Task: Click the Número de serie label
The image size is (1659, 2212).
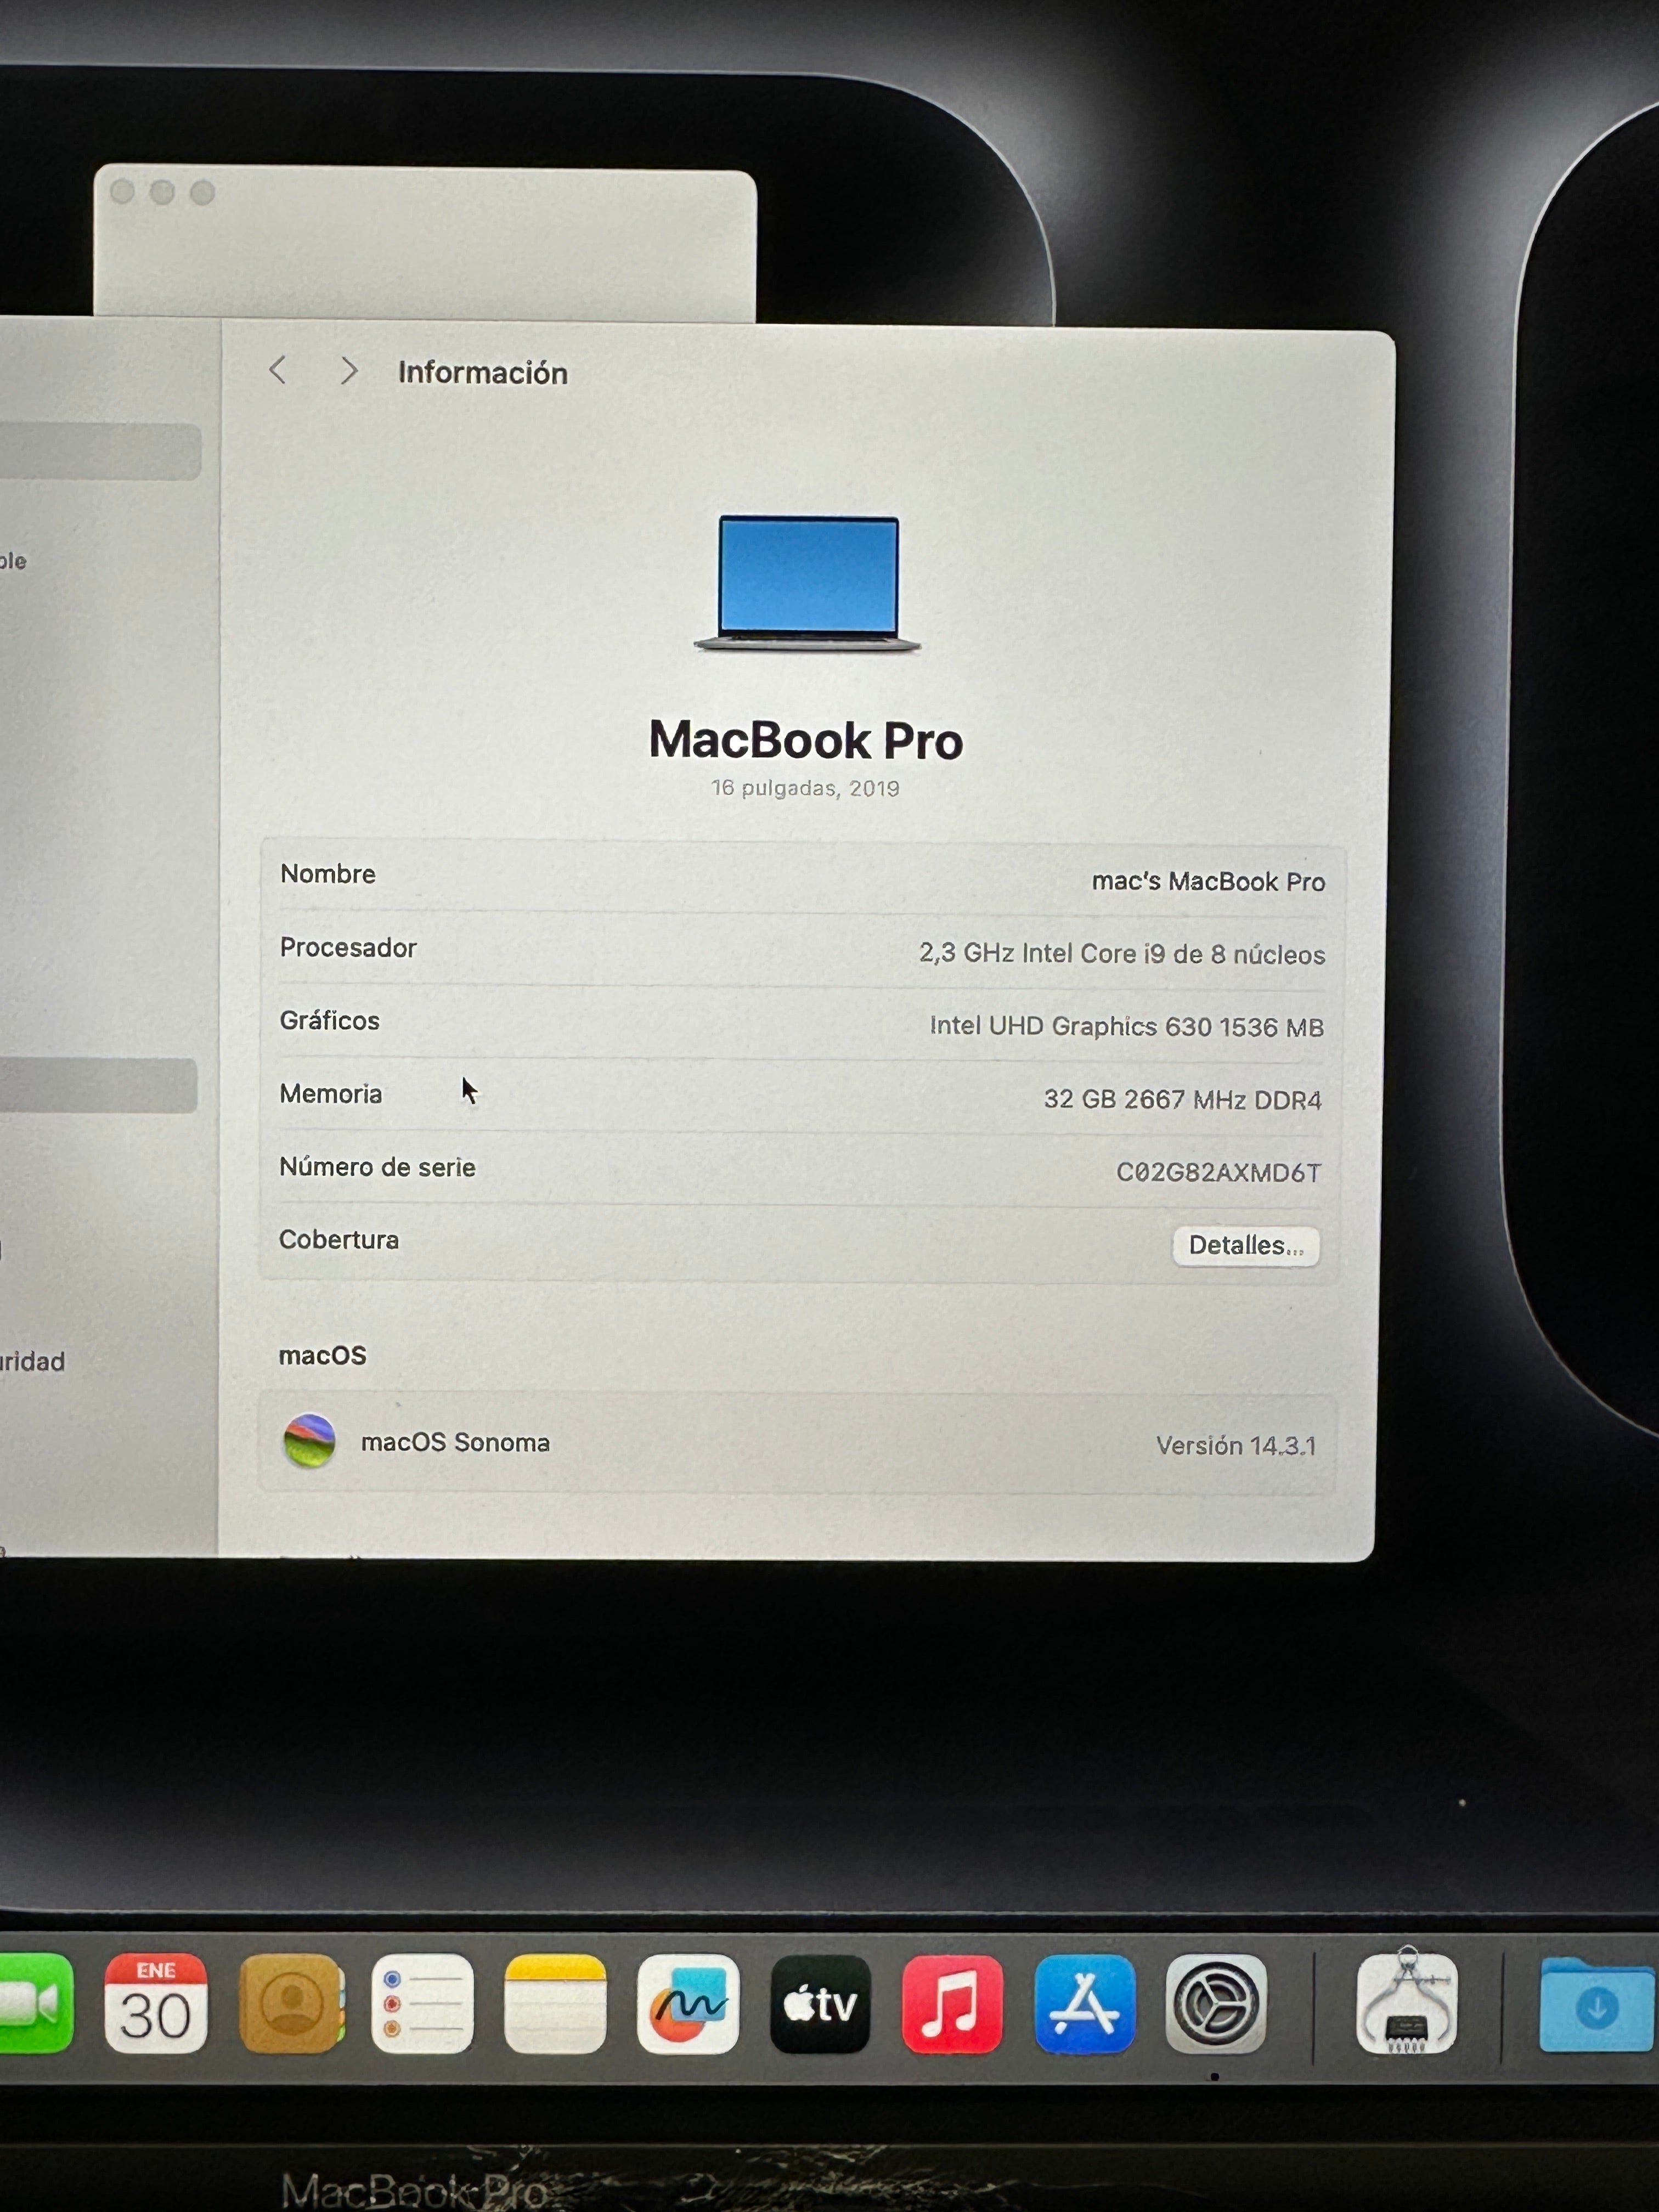Action: coord(377,1167)
